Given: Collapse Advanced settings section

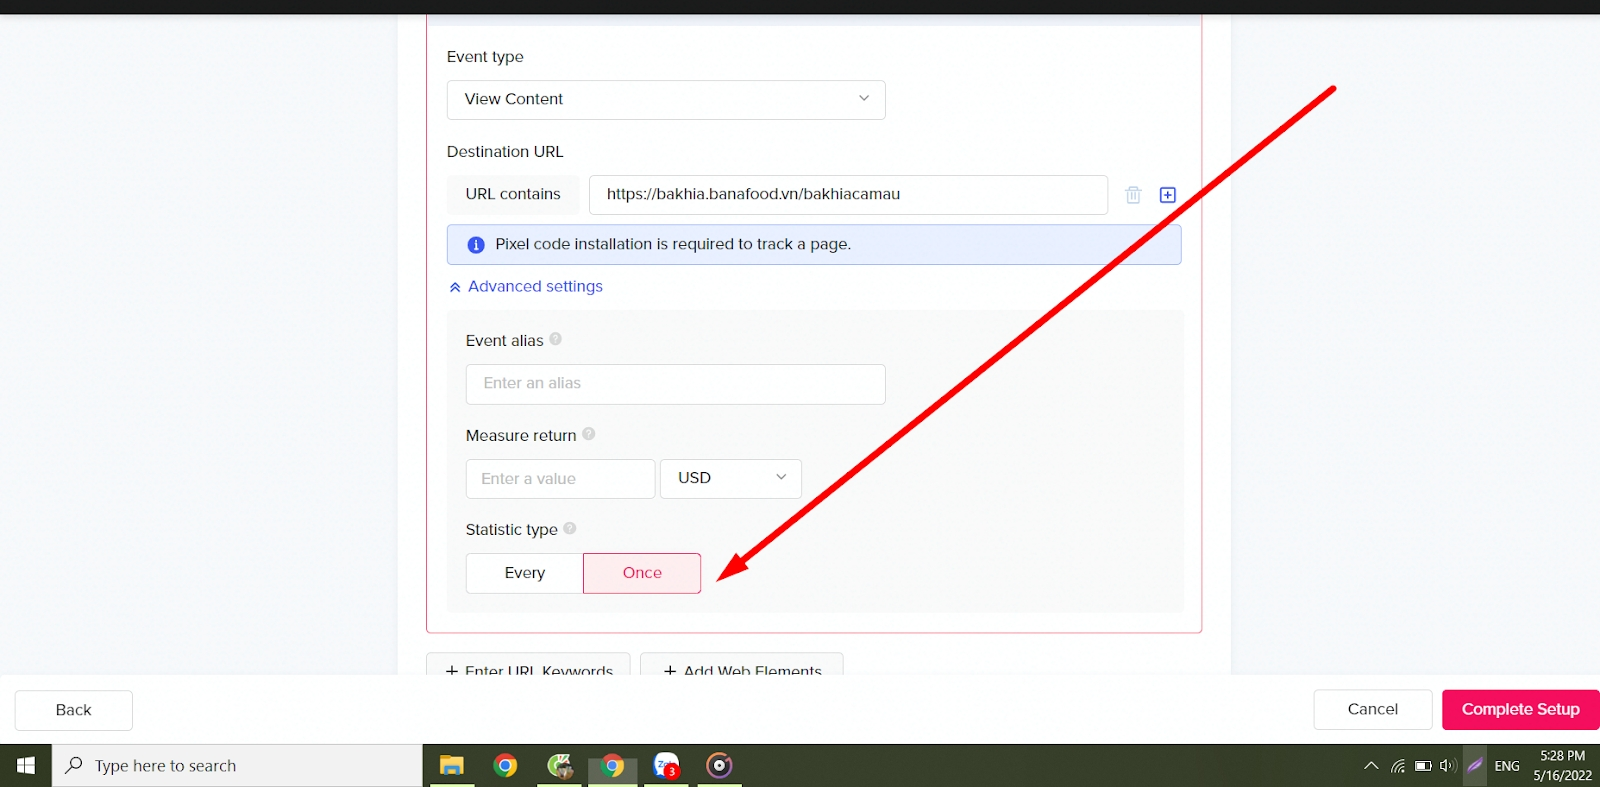Looking at the screenshot, I should [526, 287].
